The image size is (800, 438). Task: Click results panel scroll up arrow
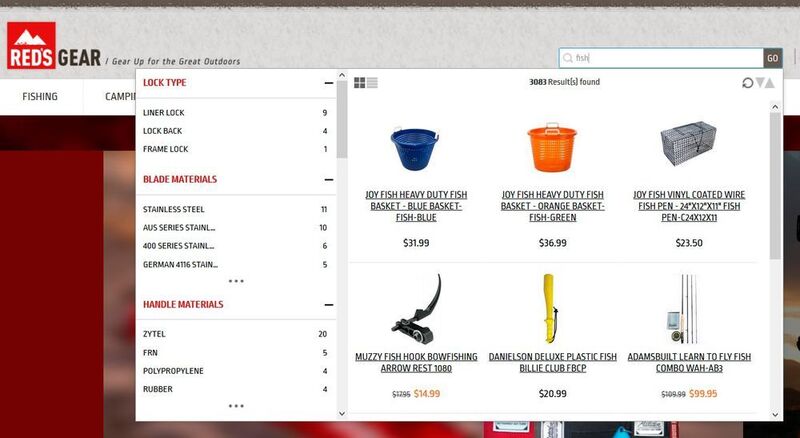[x=775, y=107]
